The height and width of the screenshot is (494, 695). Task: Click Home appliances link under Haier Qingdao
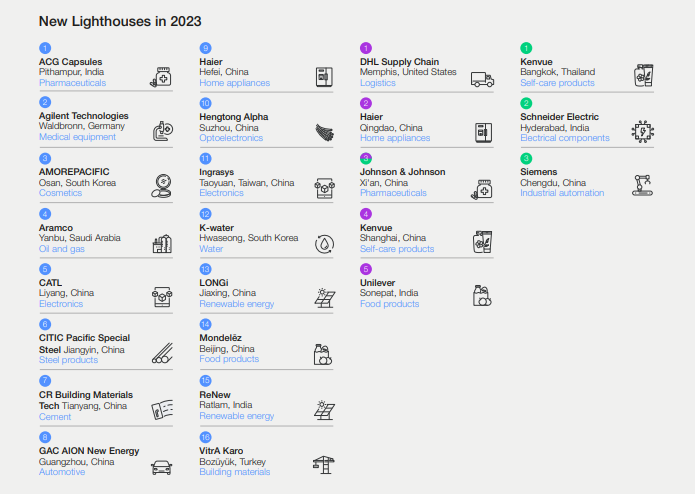click(395, 138)
